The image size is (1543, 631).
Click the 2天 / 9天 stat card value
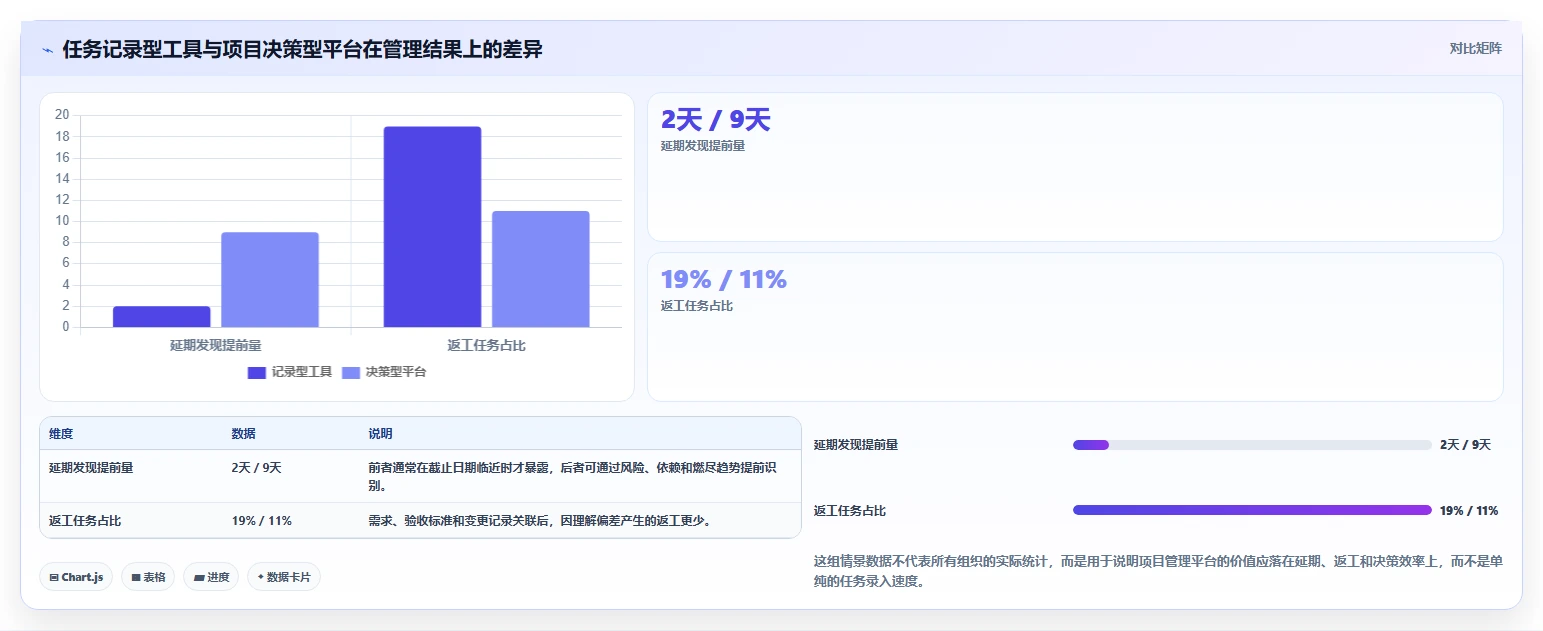point(716,120)
